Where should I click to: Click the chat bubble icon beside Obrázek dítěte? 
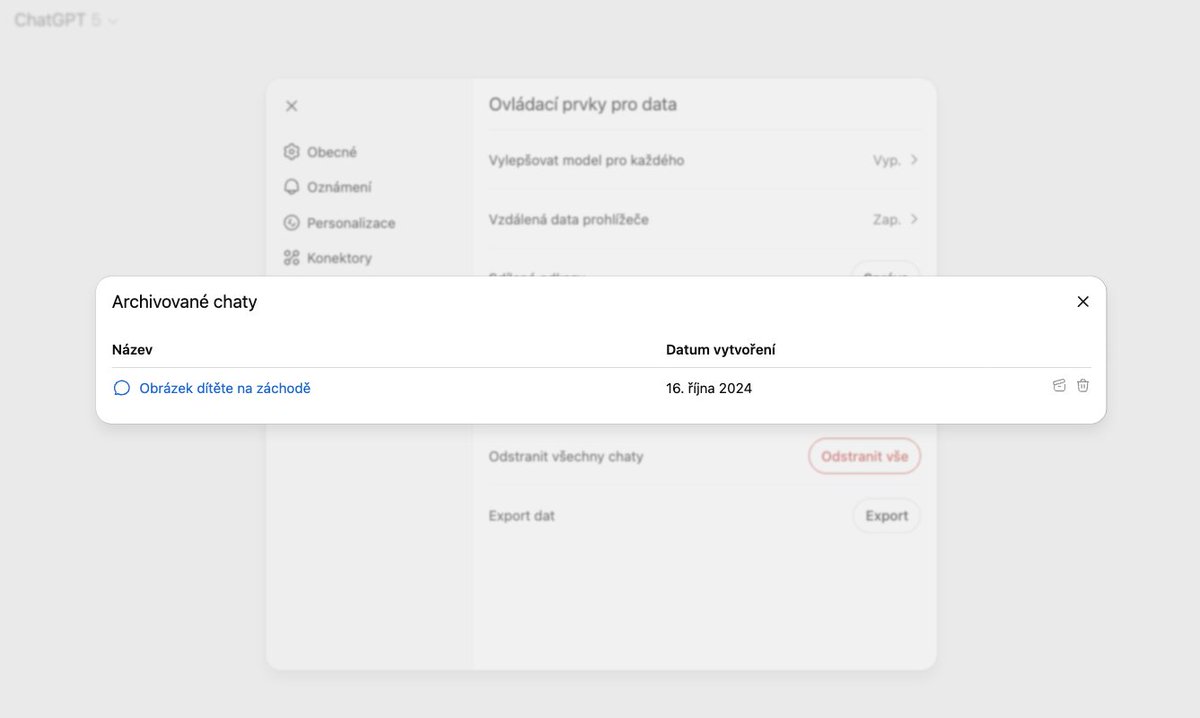(x=121, y=388)
